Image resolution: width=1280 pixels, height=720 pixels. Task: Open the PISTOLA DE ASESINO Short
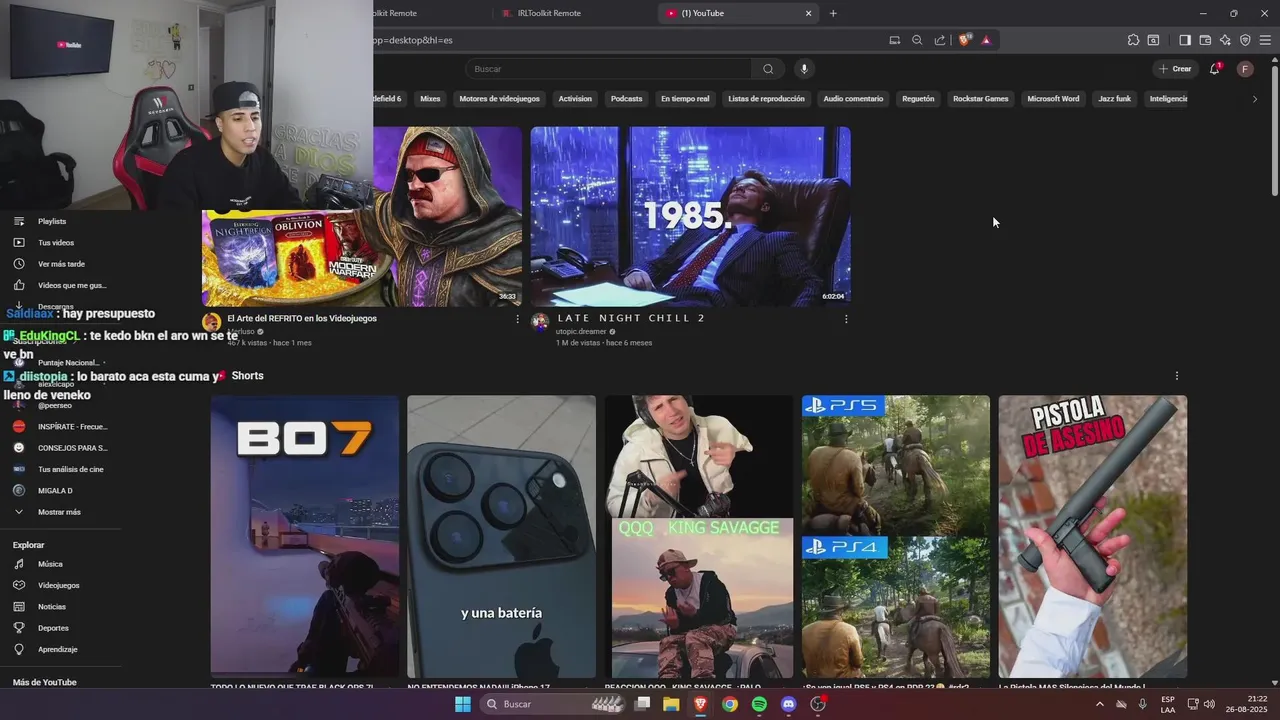pyautogui.click(x=1093, y=536)
